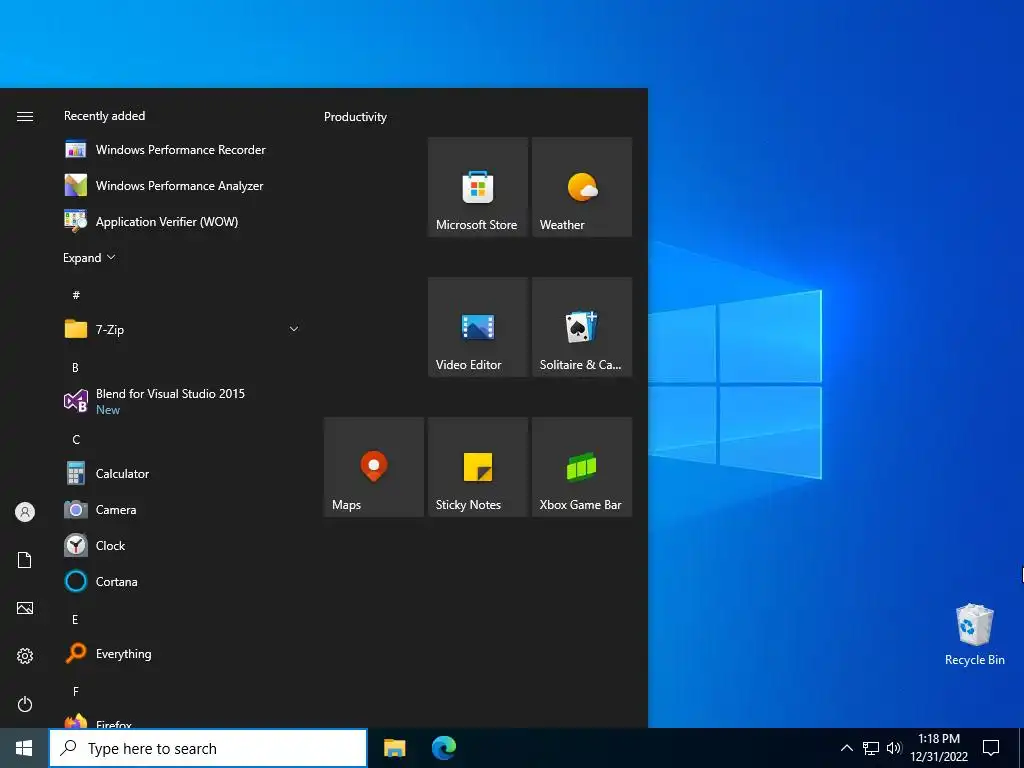This screenshot has height=768, width=1024.
Task: Click the Windows Start button
Action: pyautogui.click(x=24, y=748)
